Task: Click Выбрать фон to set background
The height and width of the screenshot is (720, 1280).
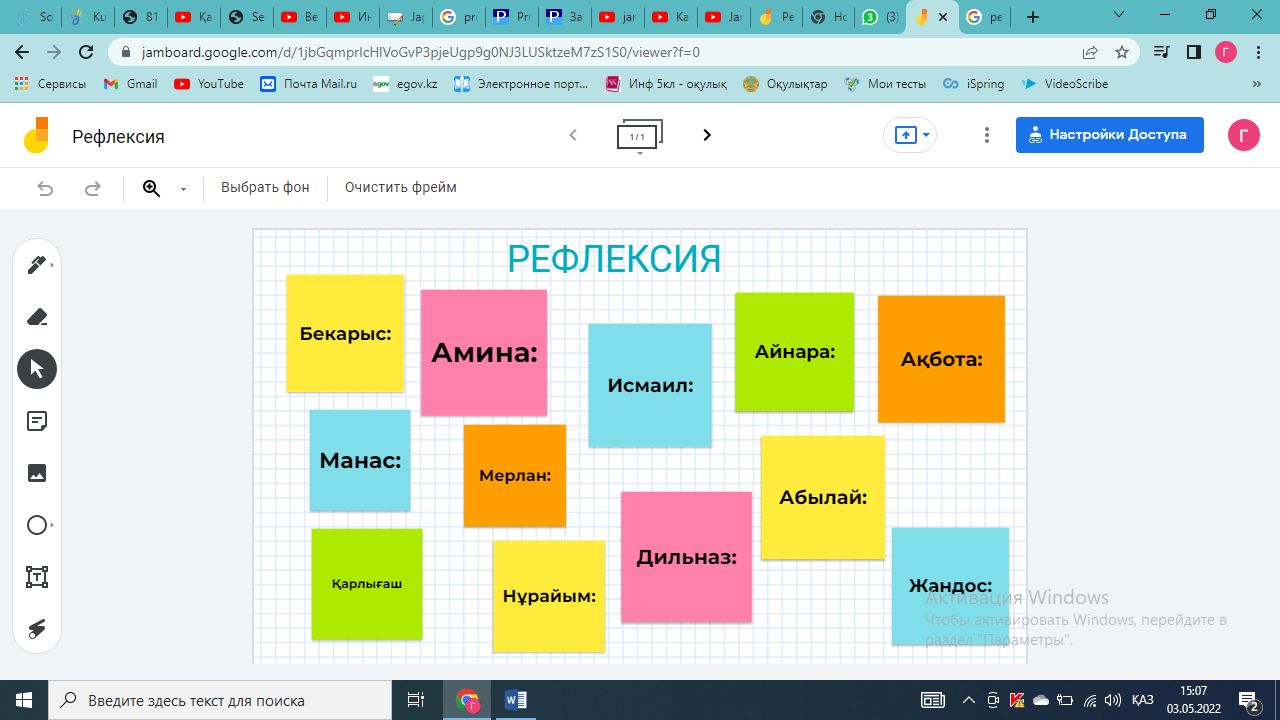Action: 265,188
